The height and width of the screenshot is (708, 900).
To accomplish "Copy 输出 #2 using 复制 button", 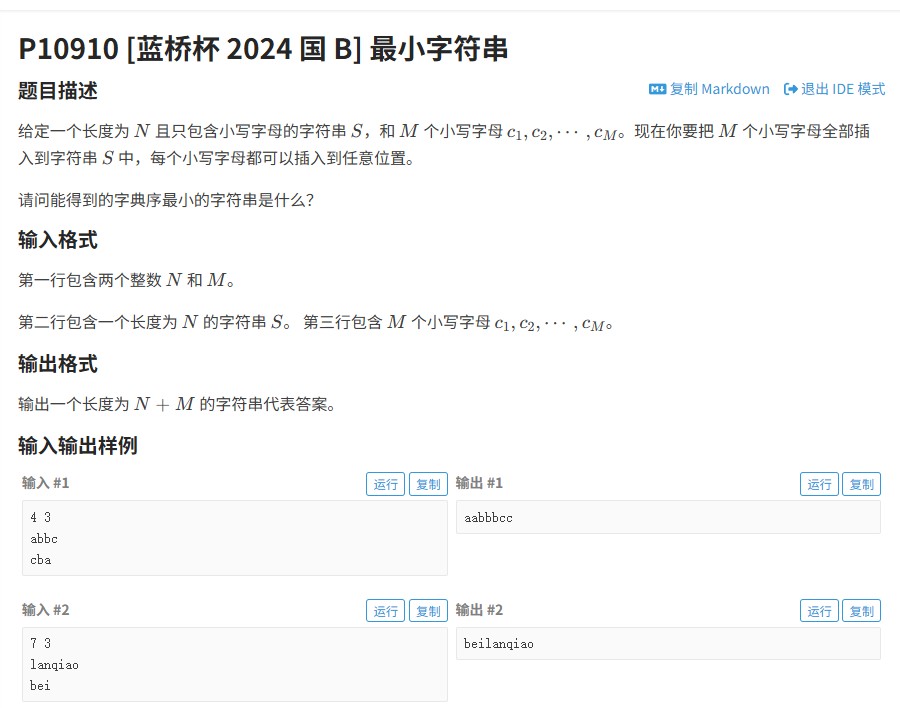I will pos(862,611).
